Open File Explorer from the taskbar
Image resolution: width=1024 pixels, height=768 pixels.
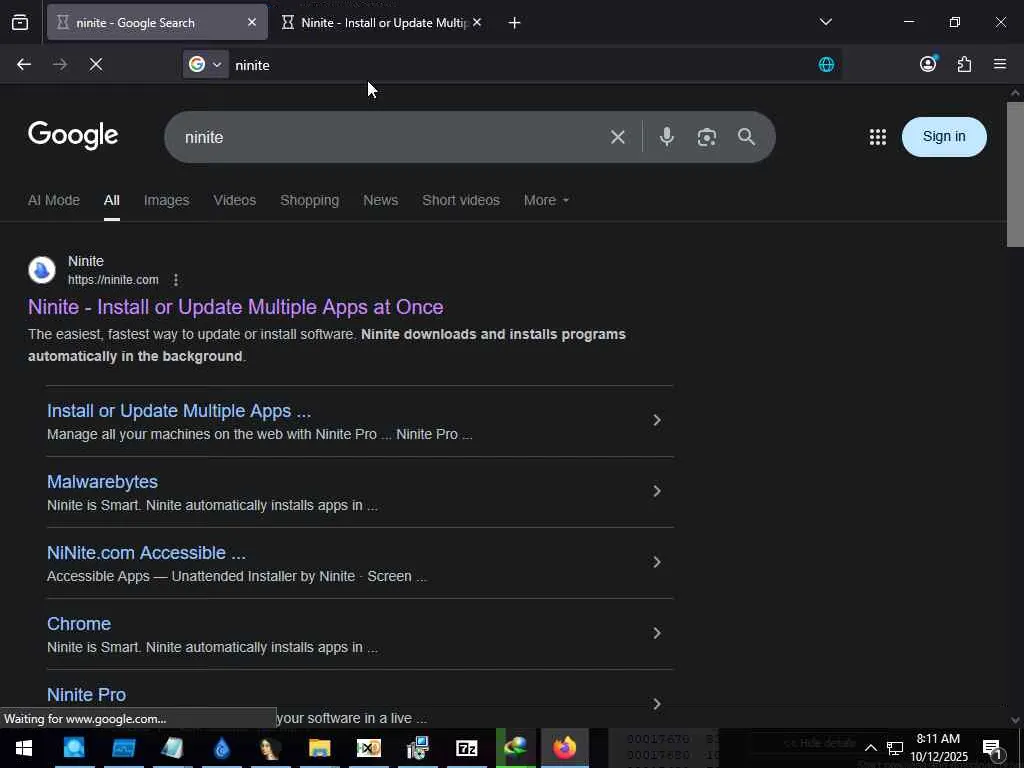click(x=319, y=748)
